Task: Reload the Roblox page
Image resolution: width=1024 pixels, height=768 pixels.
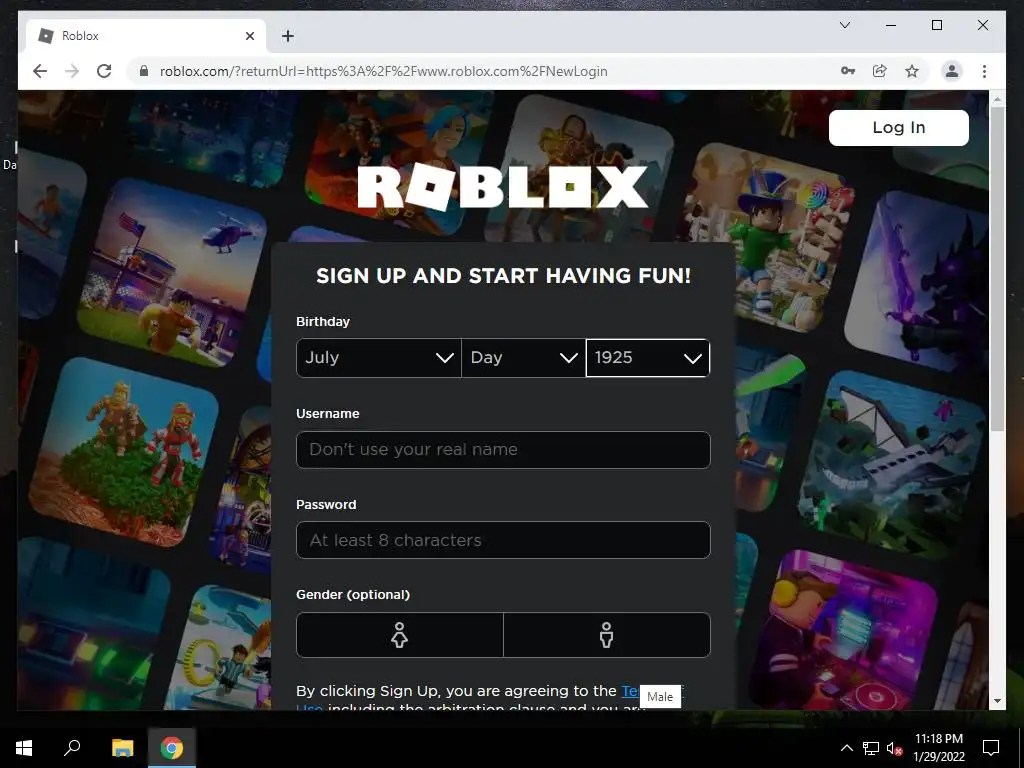Action: click(104, 71)
